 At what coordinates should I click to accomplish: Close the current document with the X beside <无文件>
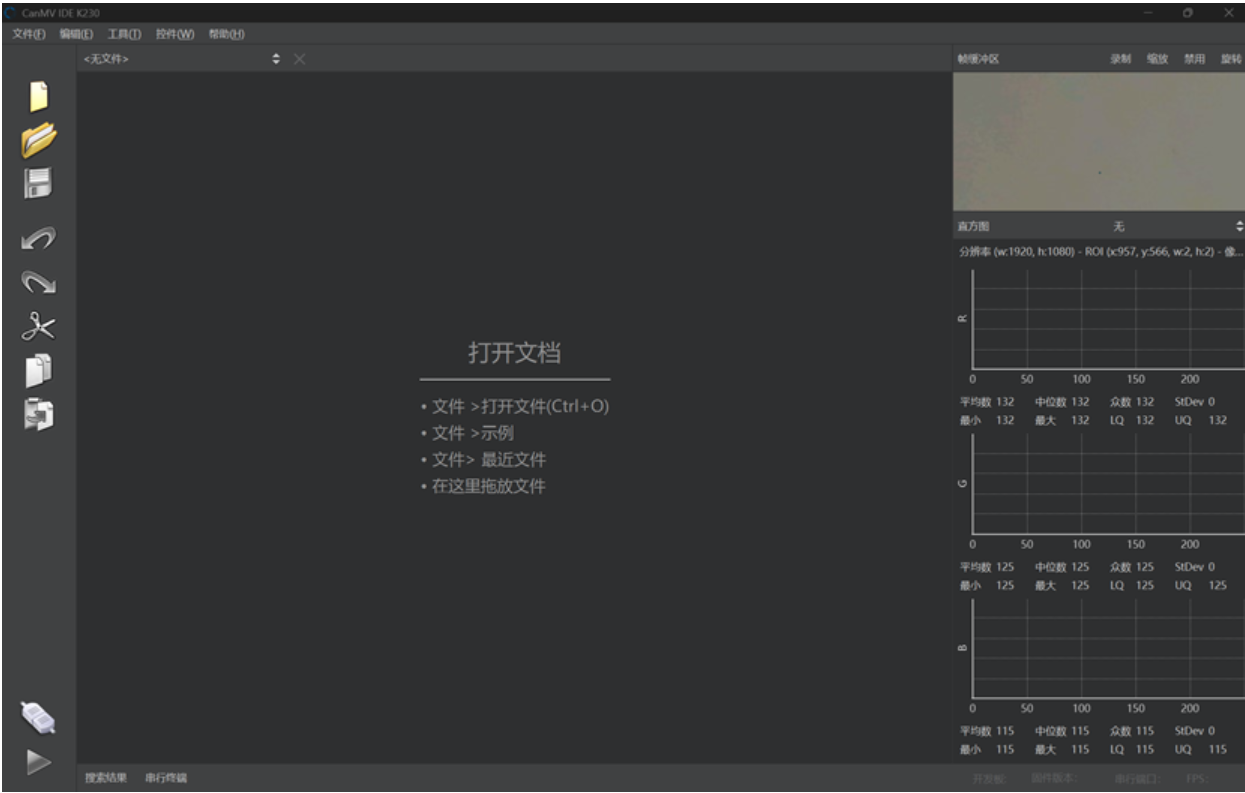[299, 59]
